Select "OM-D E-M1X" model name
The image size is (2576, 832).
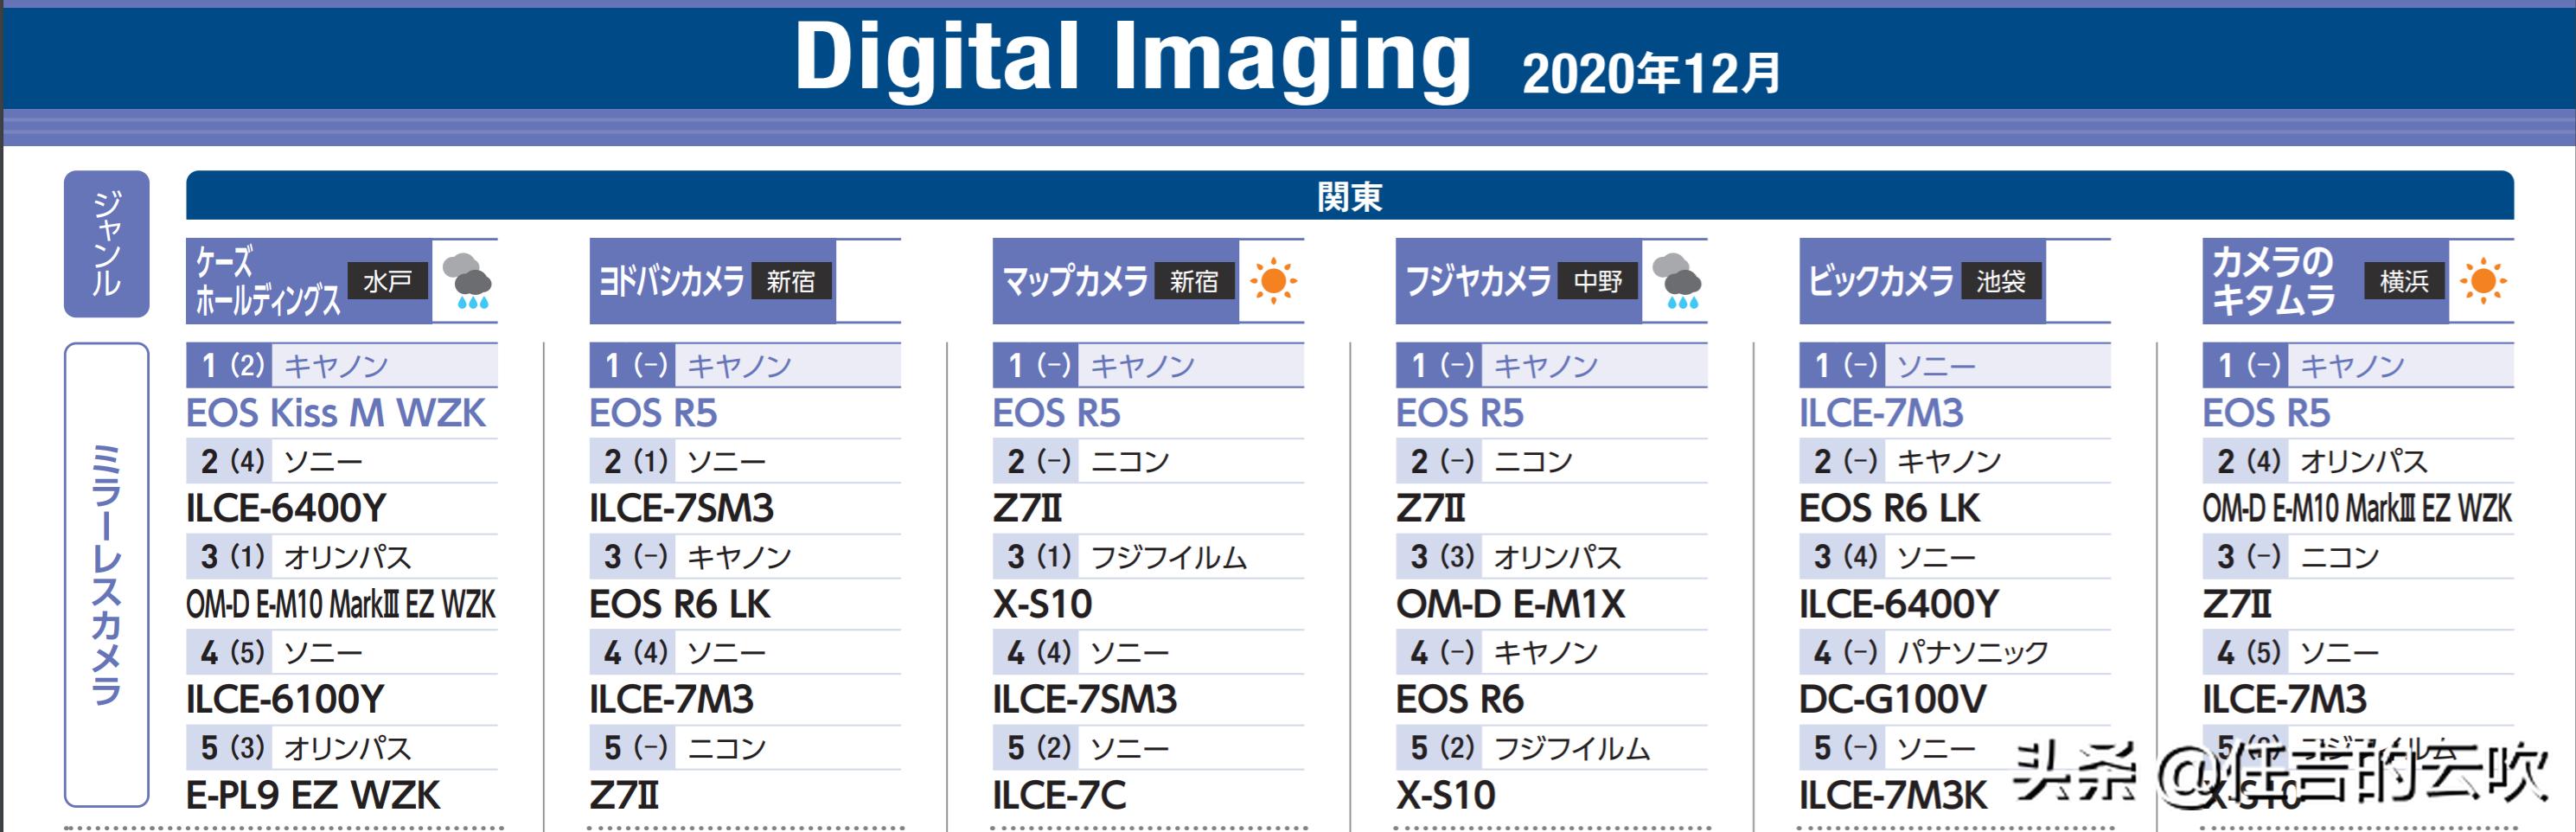point(1511,604)
